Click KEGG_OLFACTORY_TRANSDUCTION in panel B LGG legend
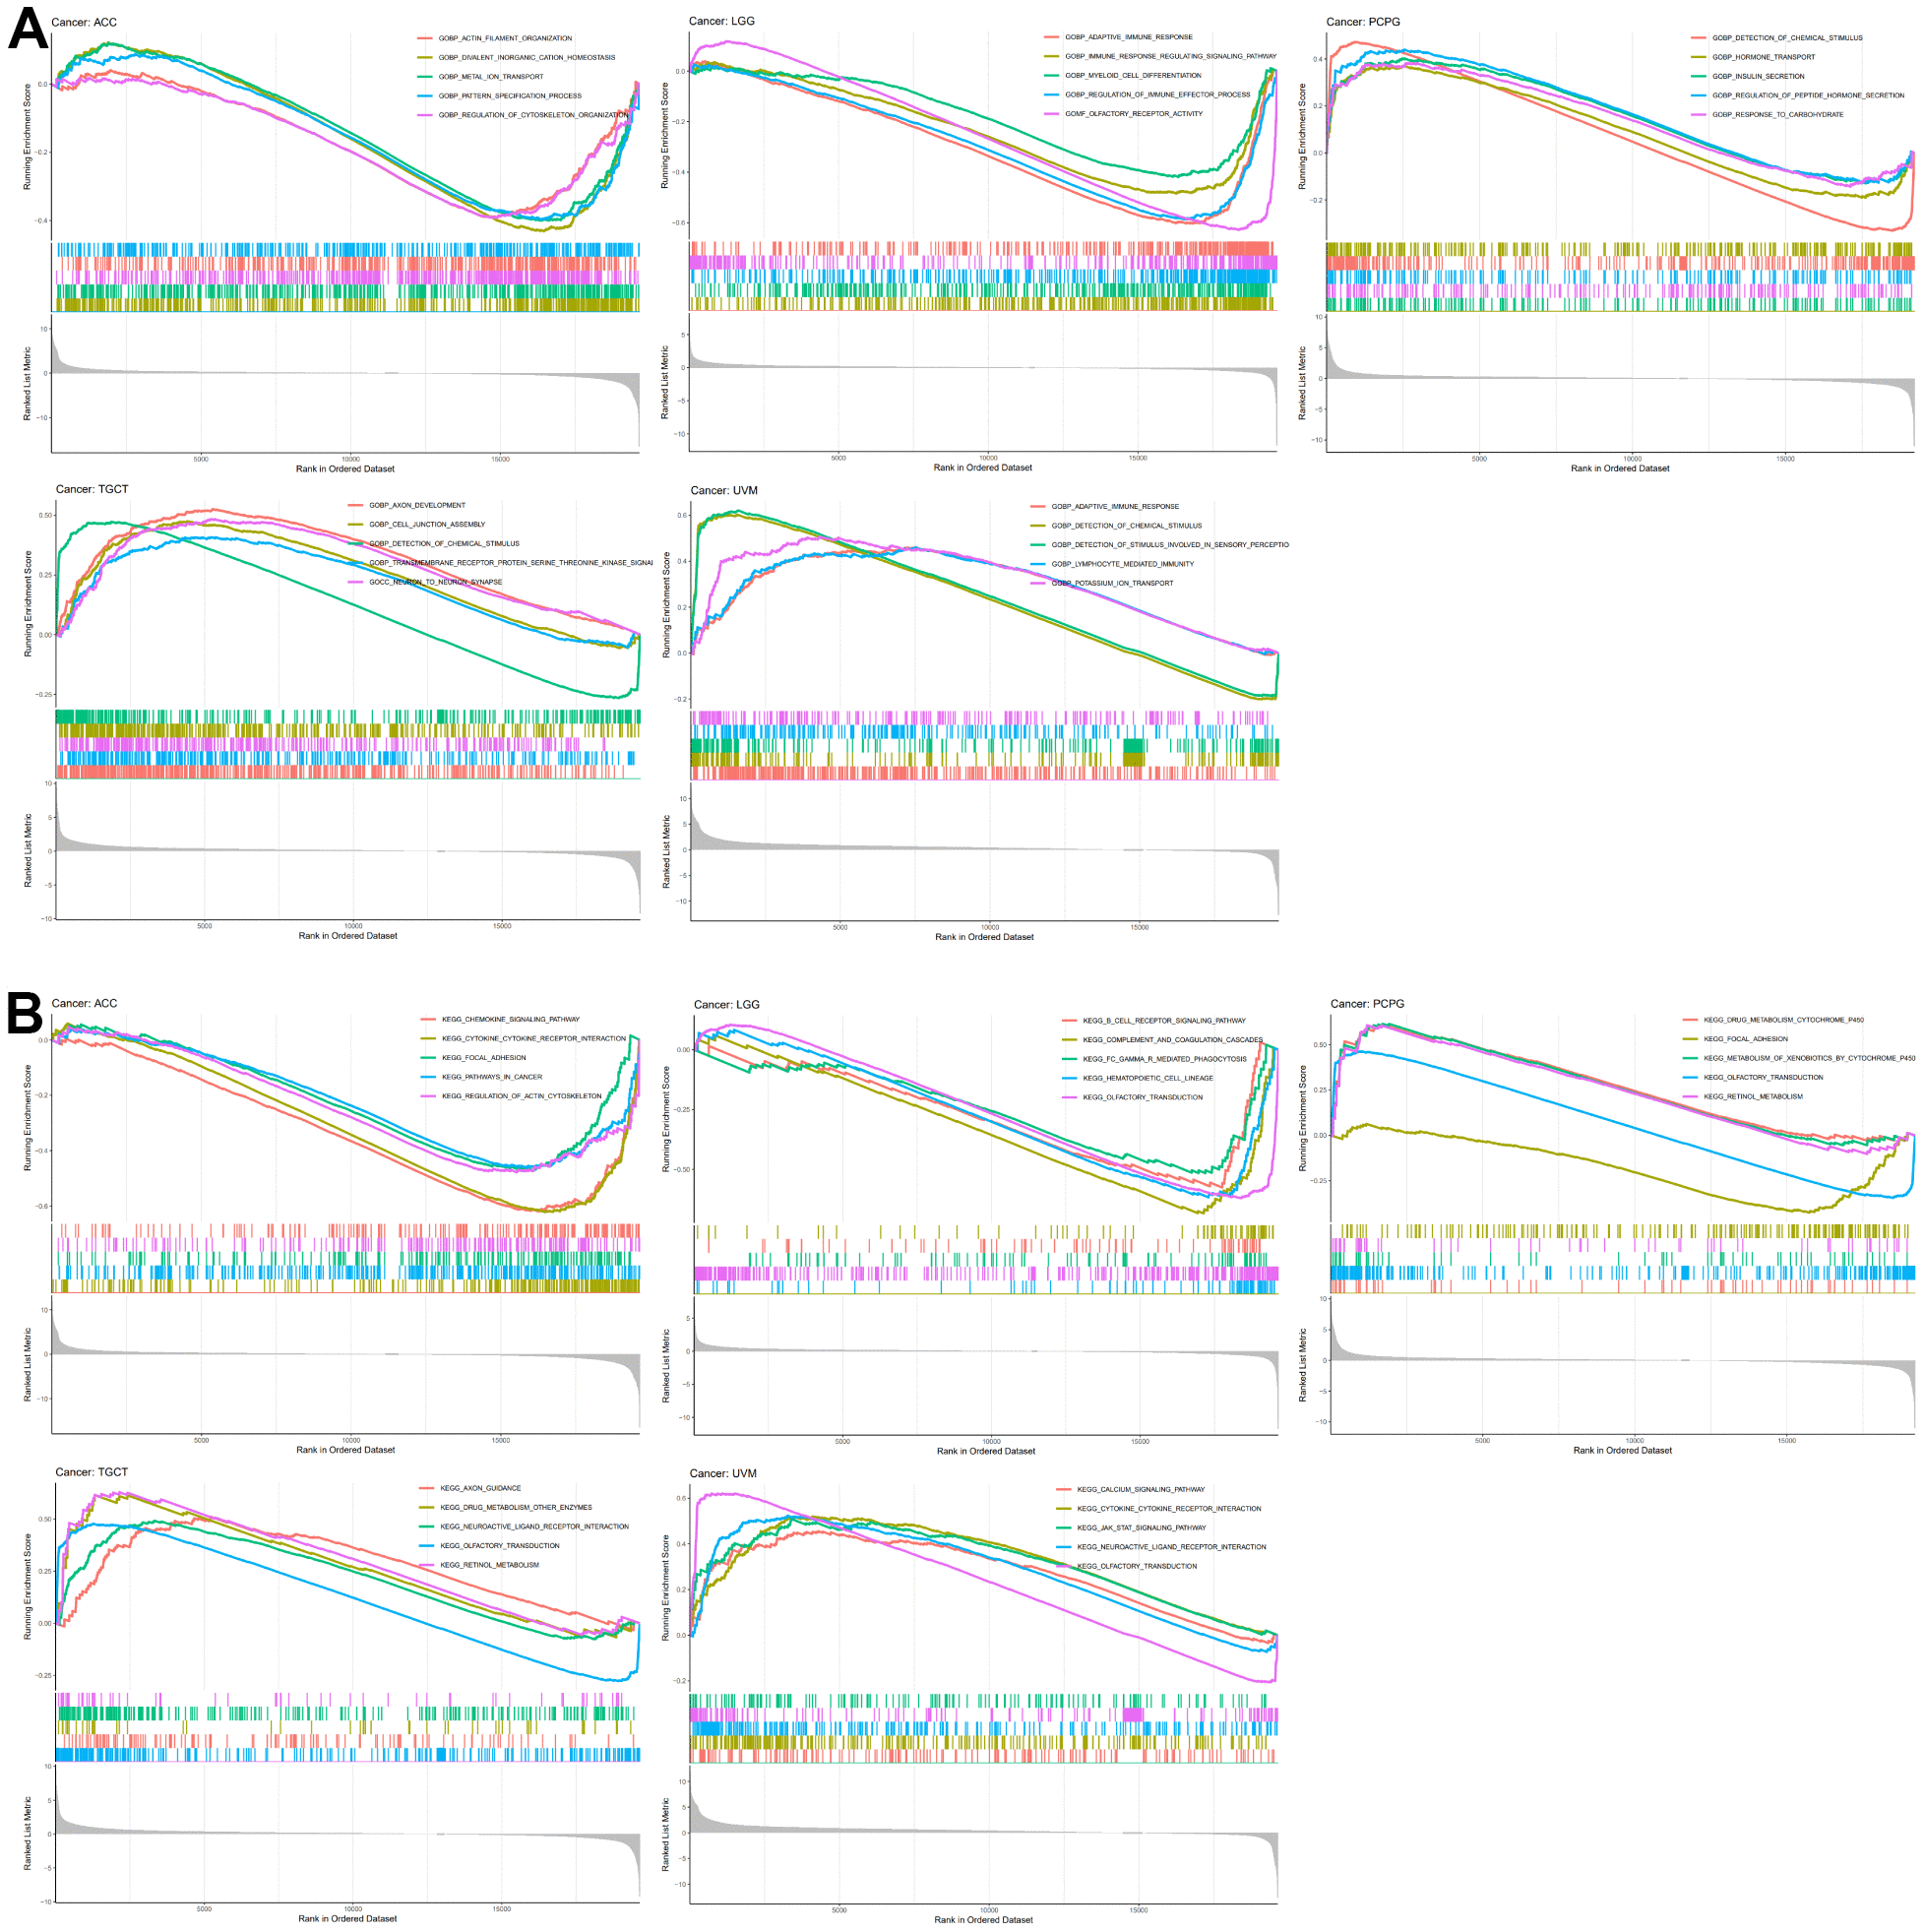Viewport: 1924px width, 1932px height. (x=1143, y=1097)
